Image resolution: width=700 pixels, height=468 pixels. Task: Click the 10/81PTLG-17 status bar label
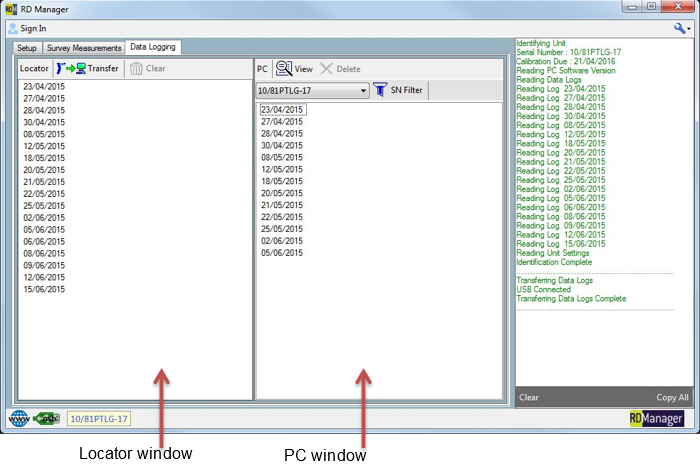(x=99, y=419)
